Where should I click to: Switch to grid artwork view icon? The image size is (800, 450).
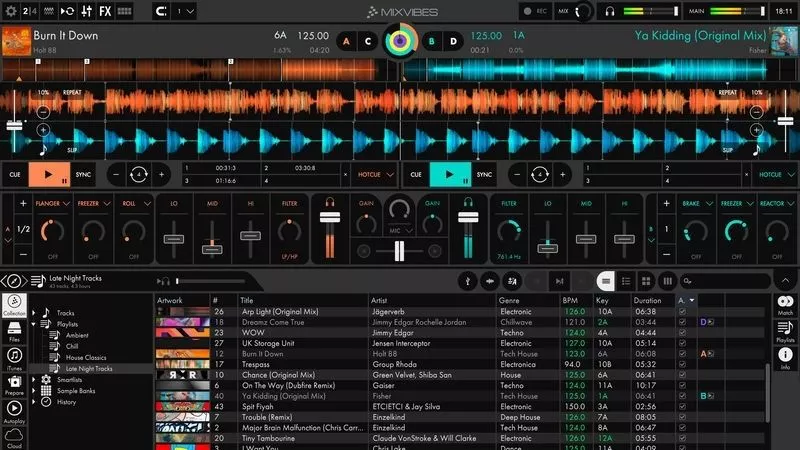coord(646,281)
